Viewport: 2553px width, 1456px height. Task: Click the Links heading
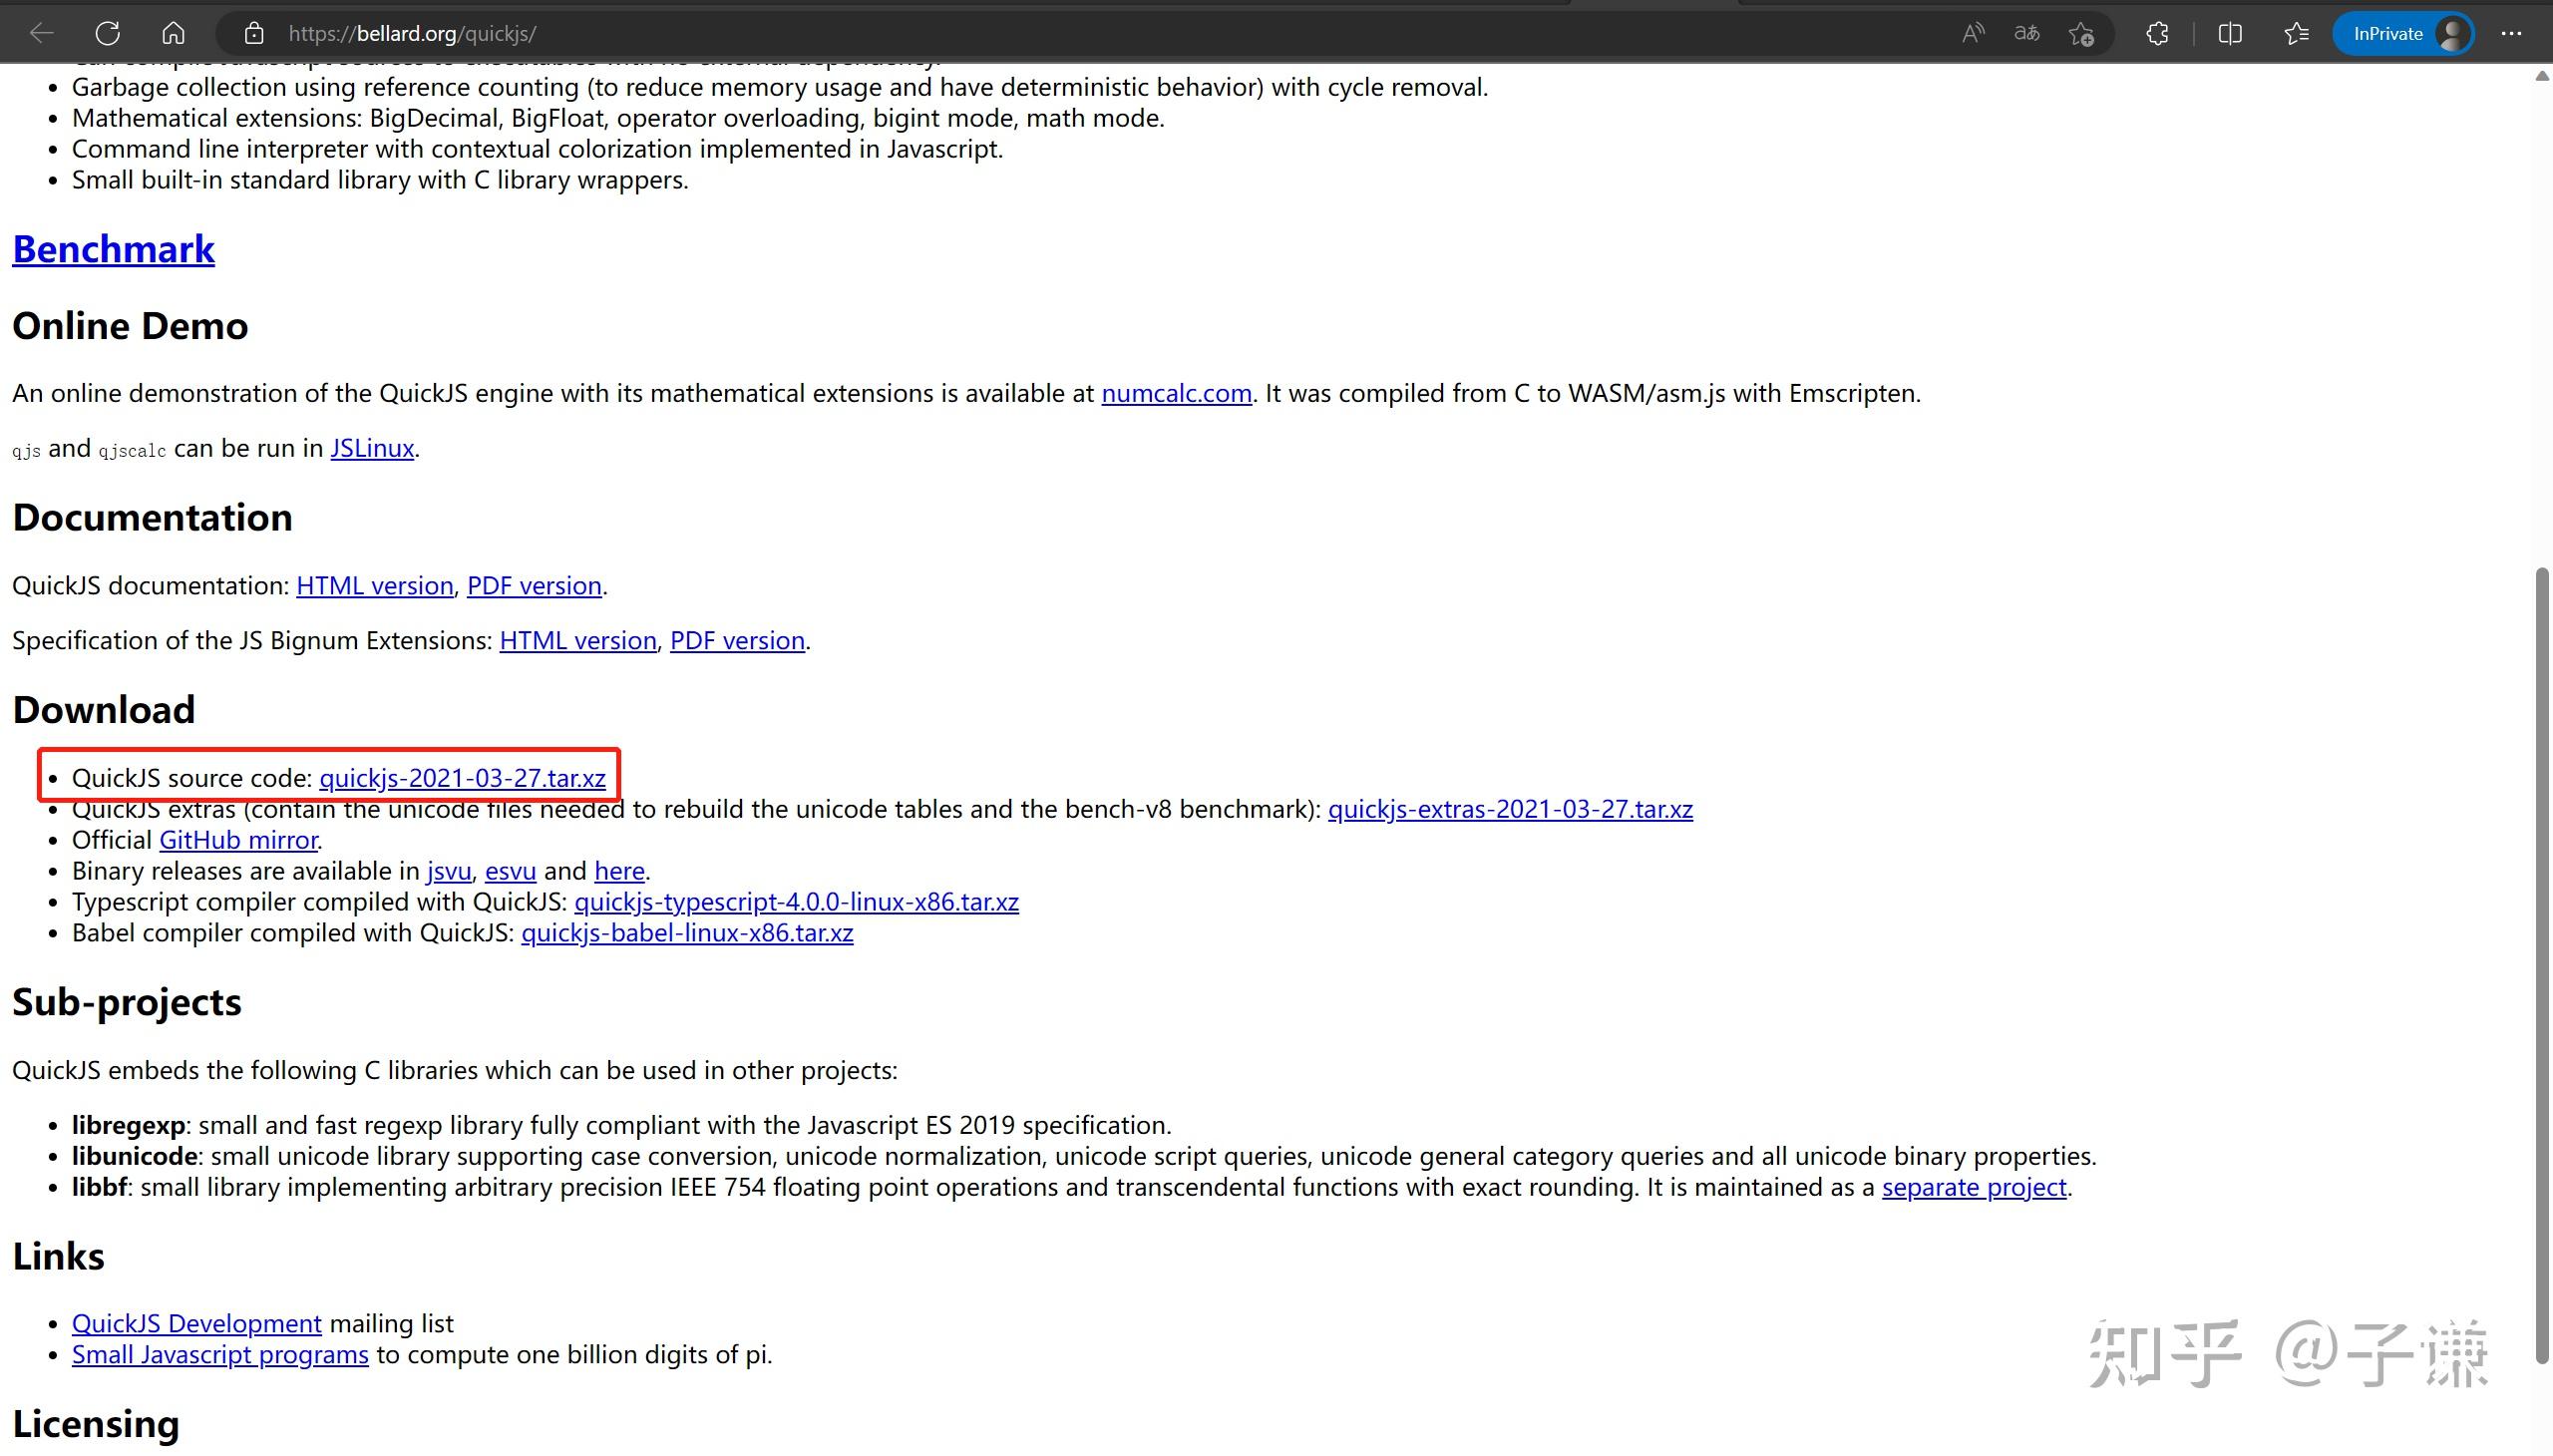(58, 1256)
